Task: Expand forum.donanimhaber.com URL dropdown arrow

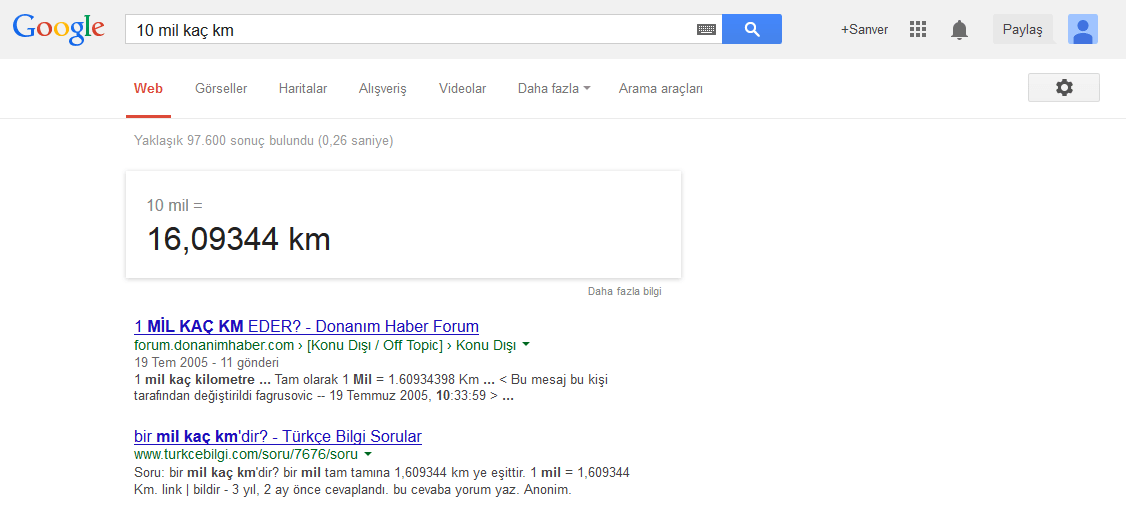Action: (526, 345)
